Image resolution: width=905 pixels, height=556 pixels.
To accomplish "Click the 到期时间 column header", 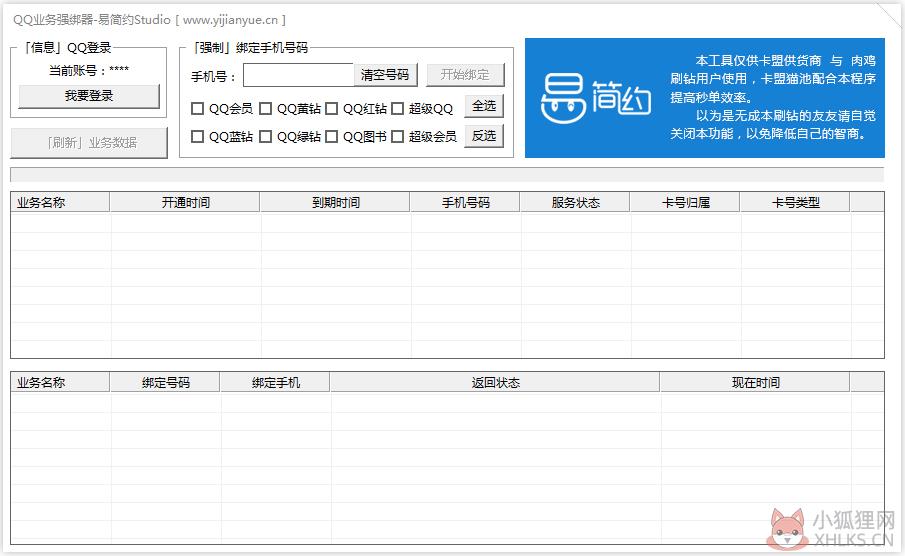I will tap(335, 203).
